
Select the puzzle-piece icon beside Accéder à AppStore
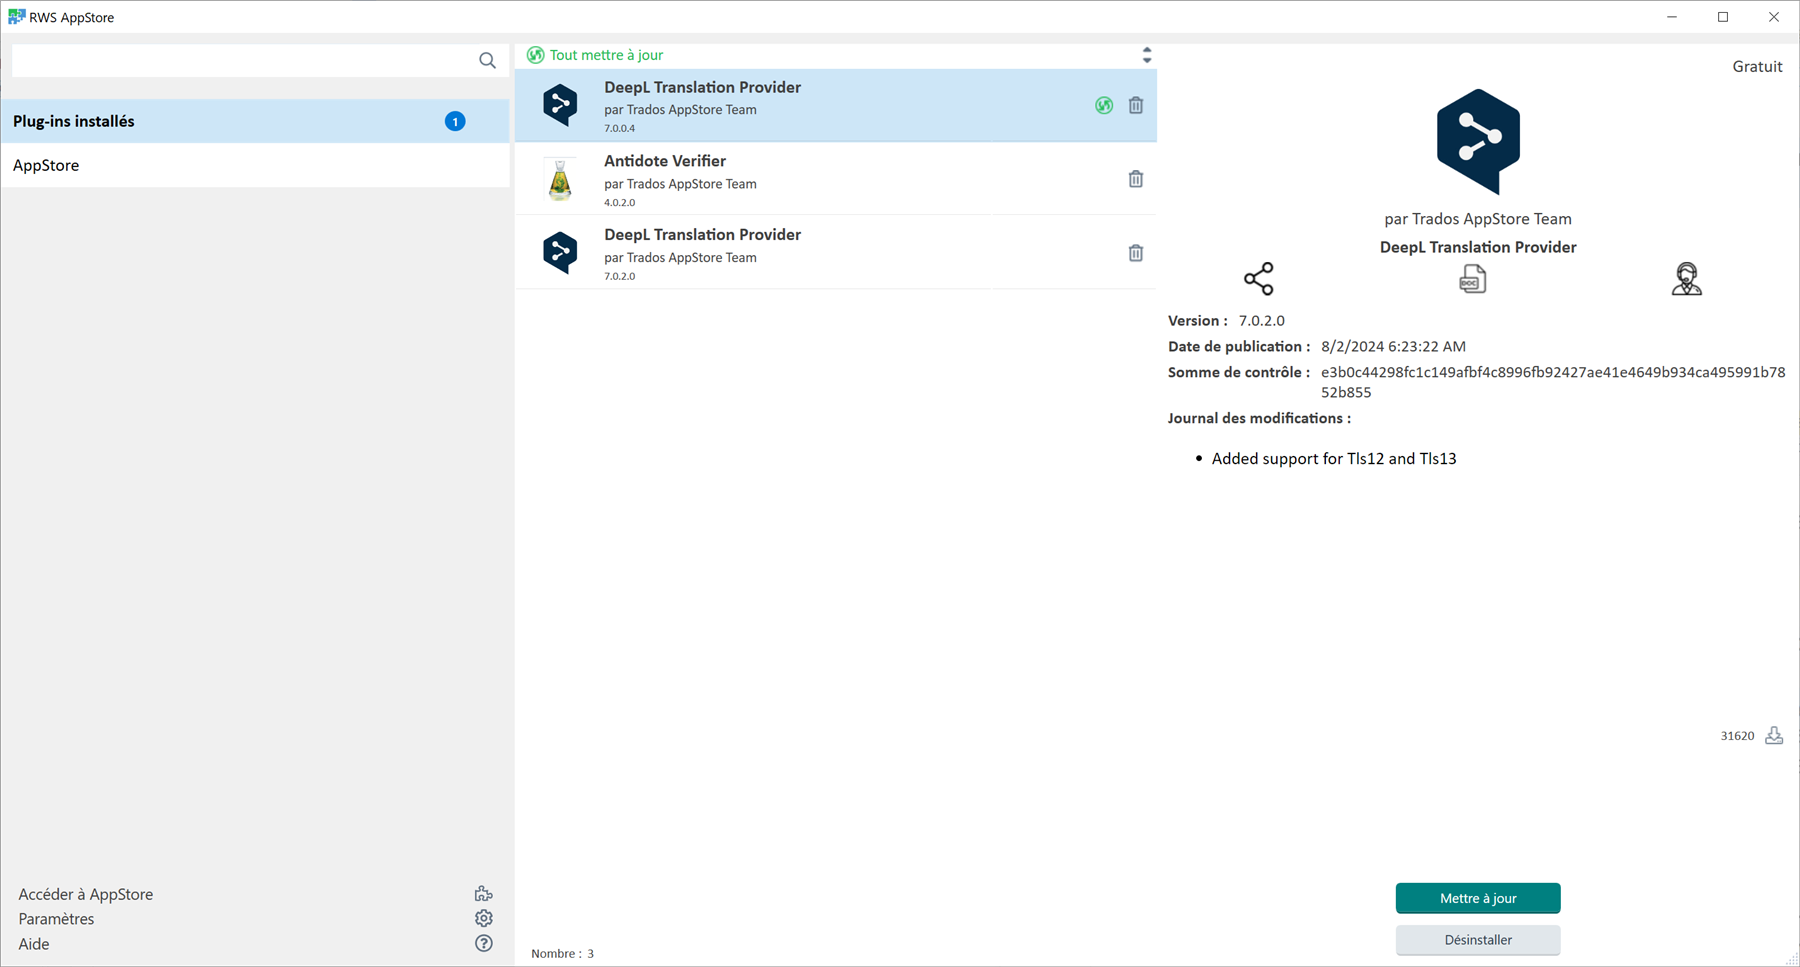(x=483, y=892)
